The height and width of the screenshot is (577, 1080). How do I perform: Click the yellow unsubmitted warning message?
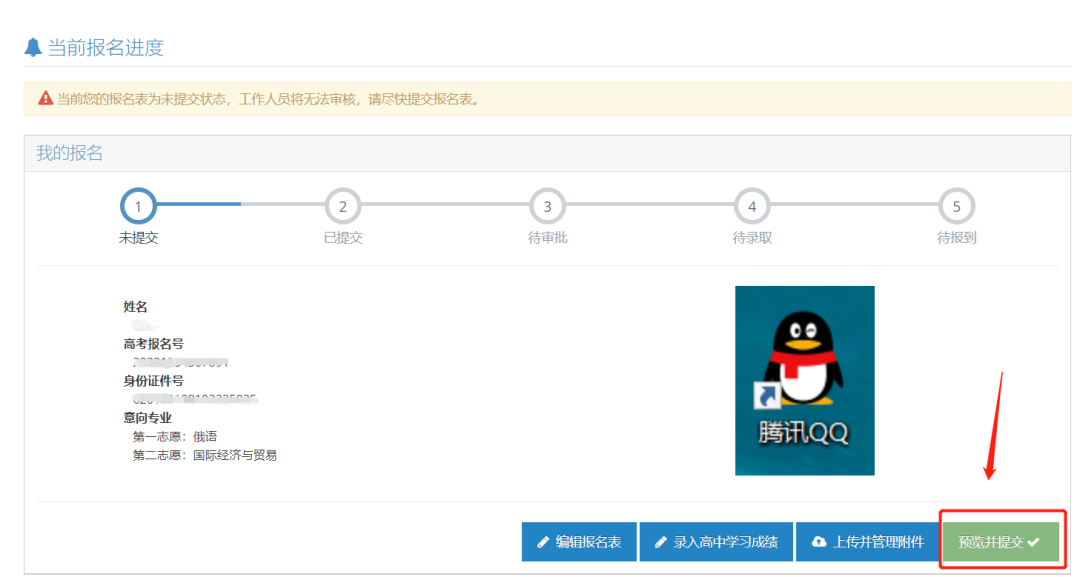[268, 99]
